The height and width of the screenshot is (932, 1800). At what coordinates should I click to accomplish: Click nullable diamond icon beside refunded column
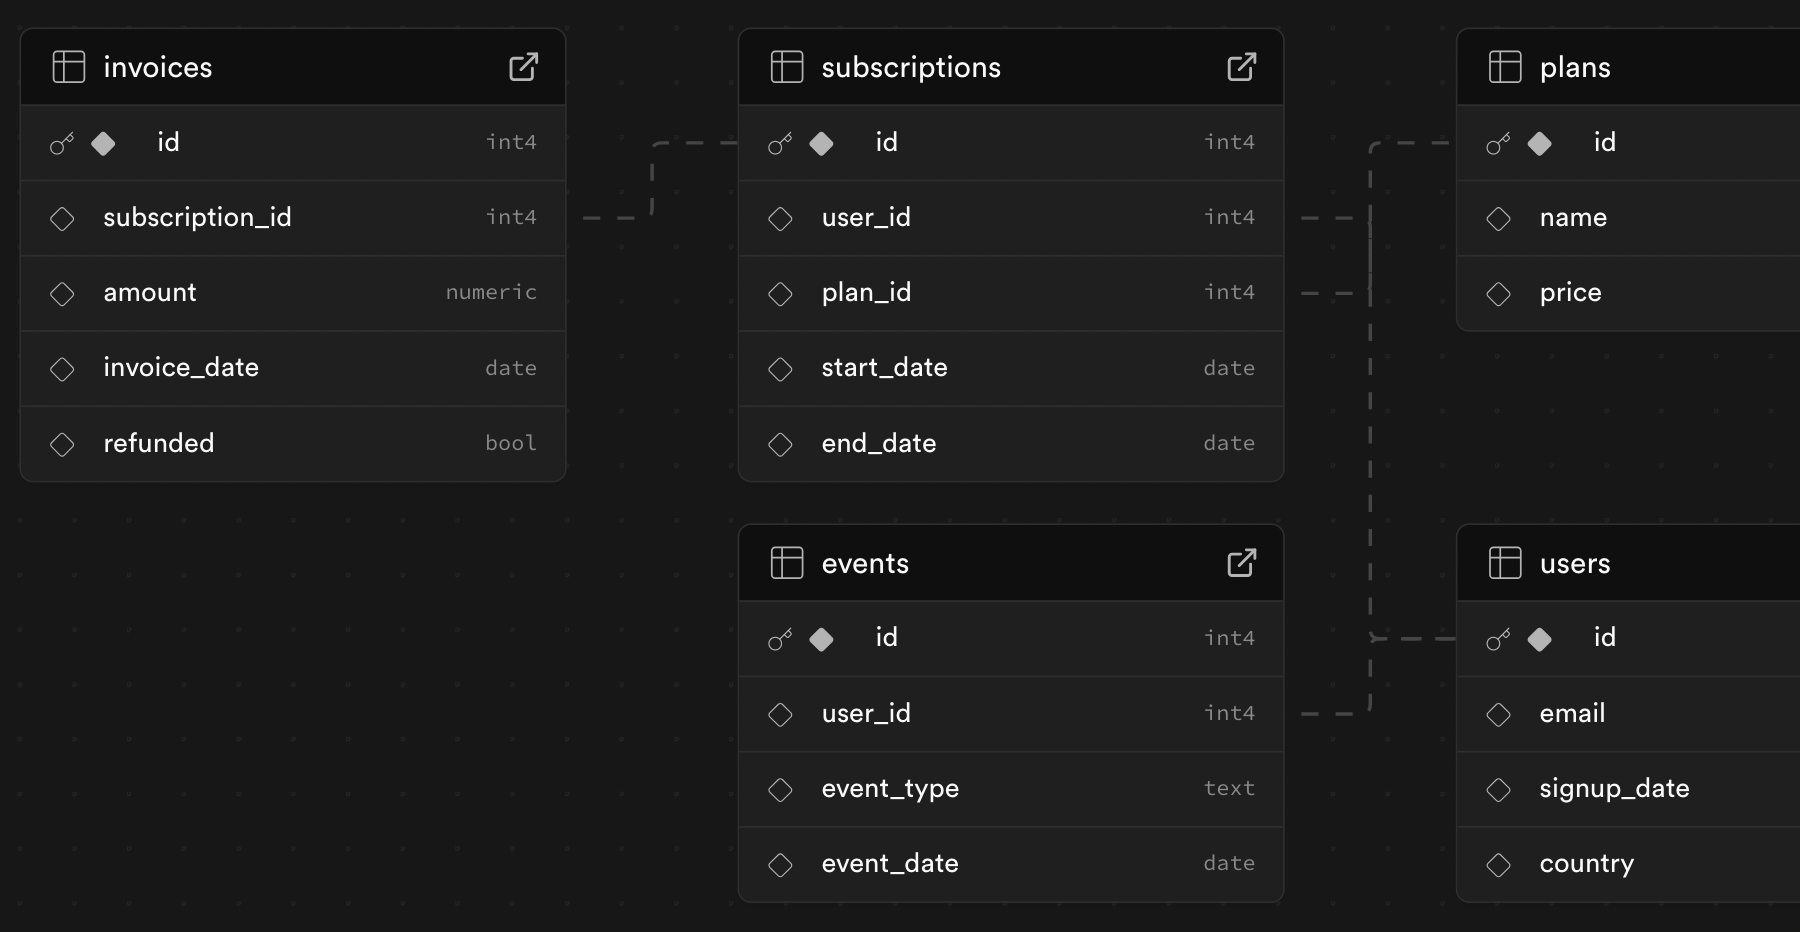coord(62,444)
